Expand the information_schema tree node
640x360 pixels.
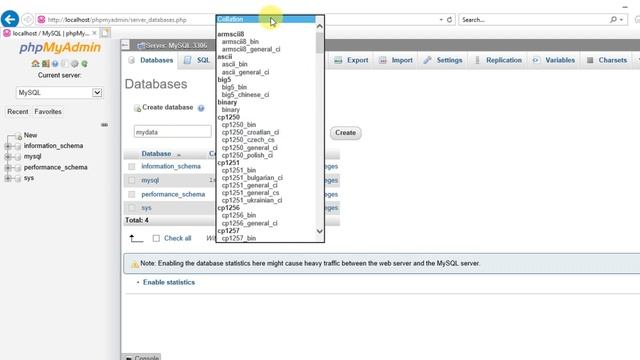[7, 146]
